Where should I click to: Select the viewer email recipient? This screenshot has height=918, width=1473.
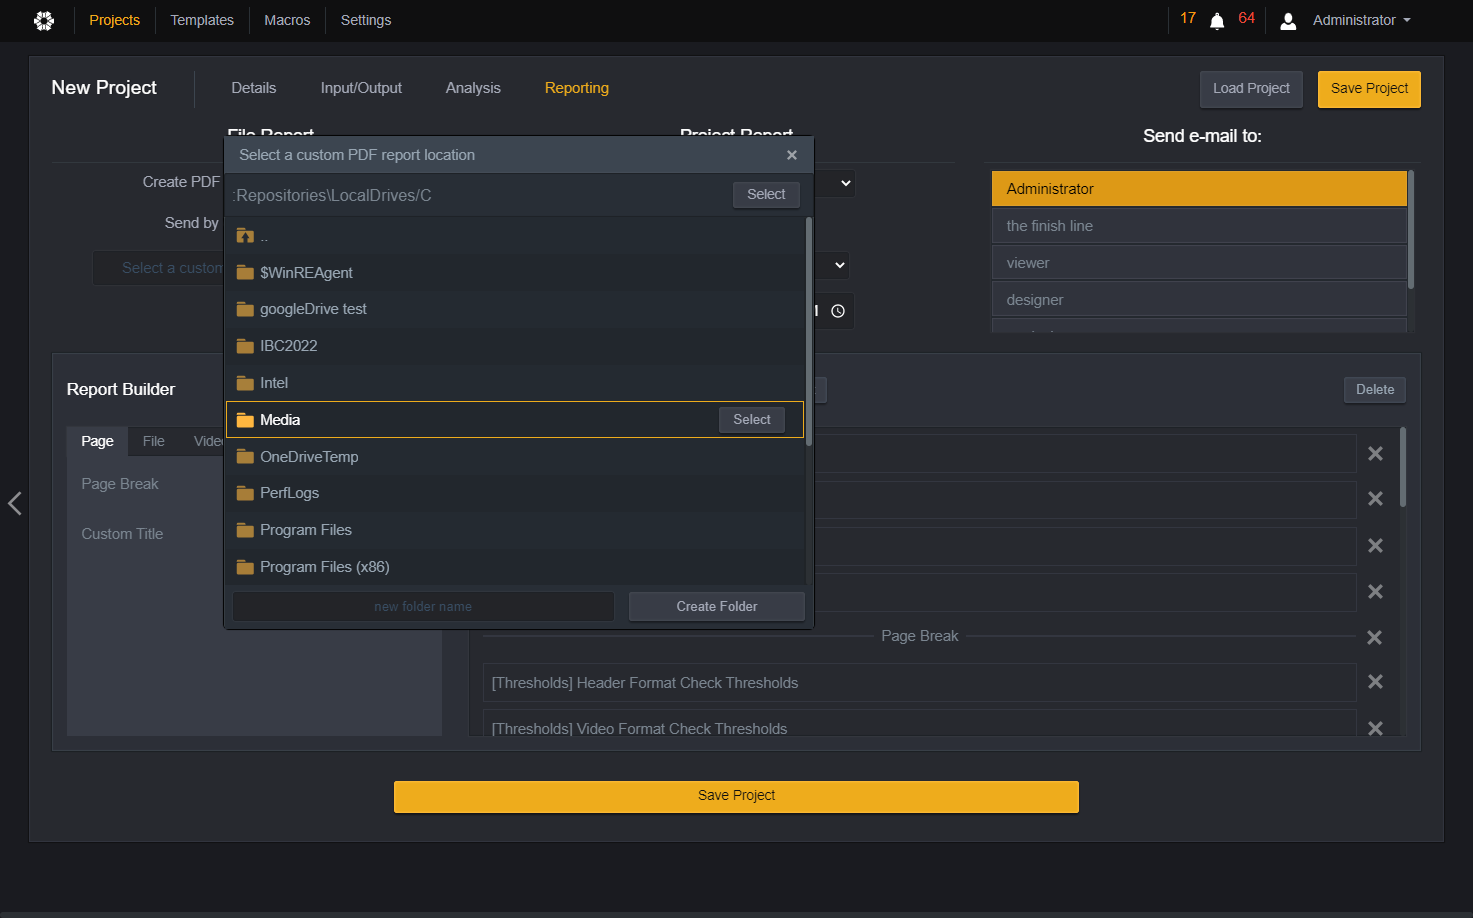point(1199,263)
